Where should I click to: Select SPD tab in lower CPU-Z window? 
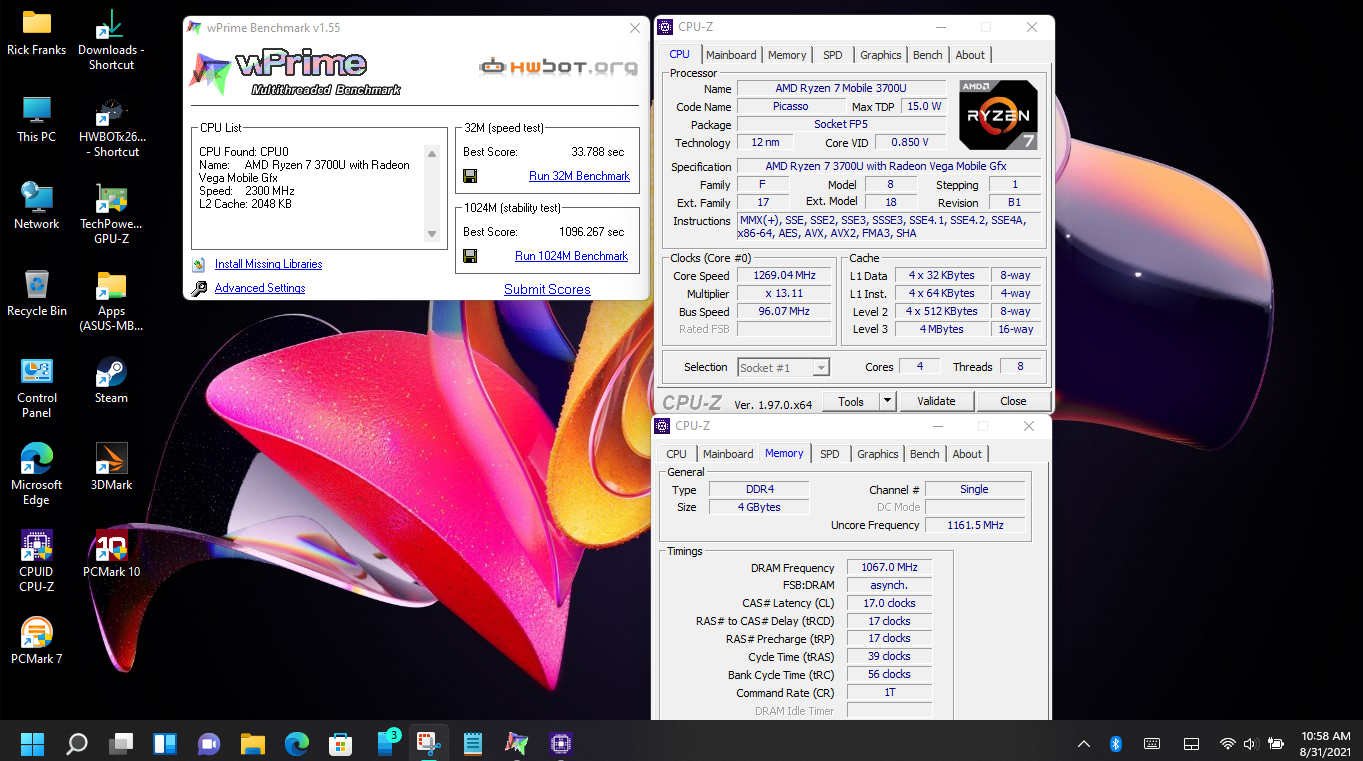830,454
